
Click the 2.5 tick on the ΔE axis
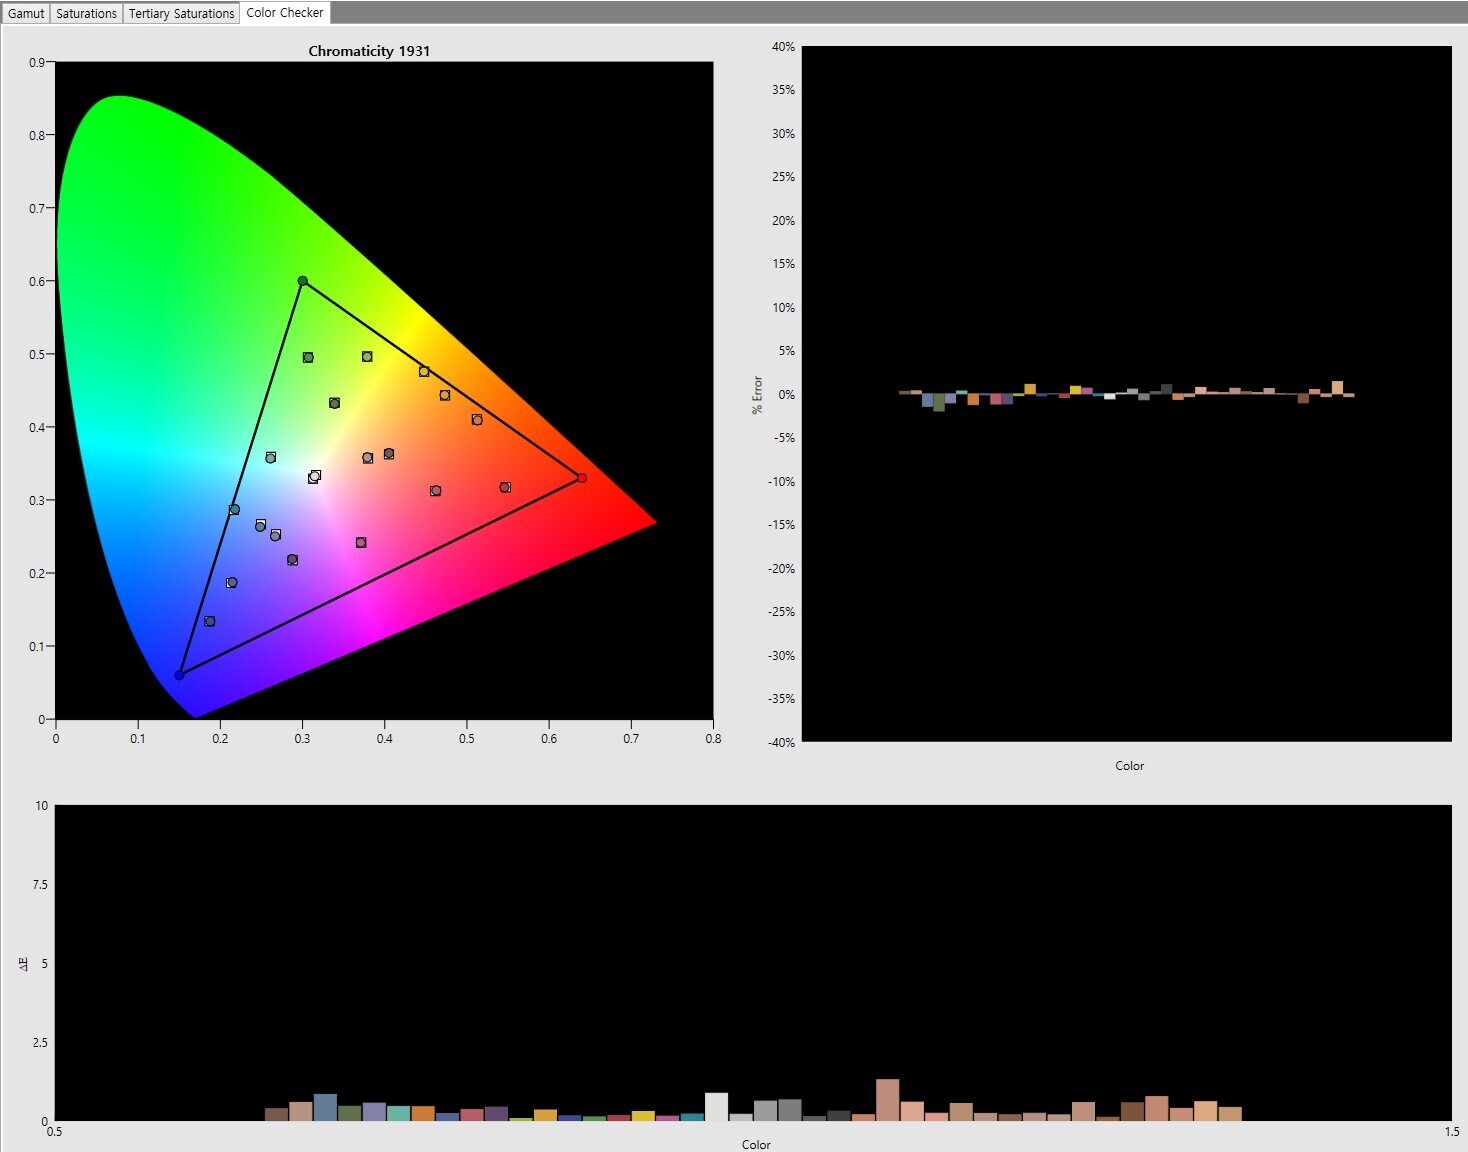[x=40, y=1043]
